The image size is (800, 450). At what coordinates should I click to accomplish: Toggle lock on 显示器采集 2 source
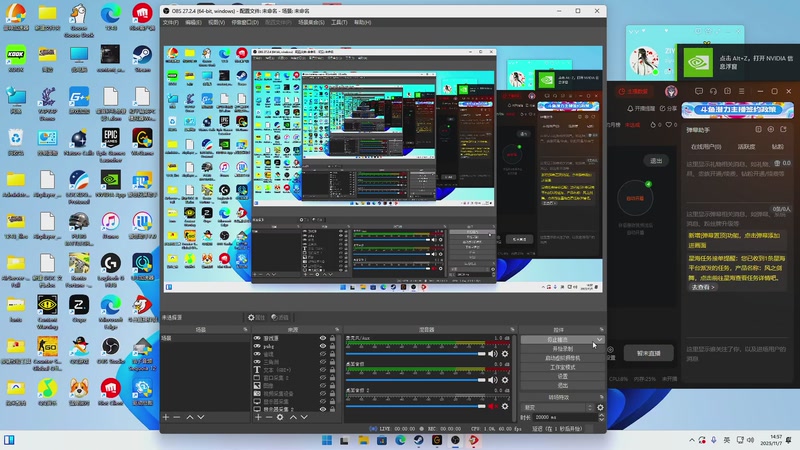(332, 409)
